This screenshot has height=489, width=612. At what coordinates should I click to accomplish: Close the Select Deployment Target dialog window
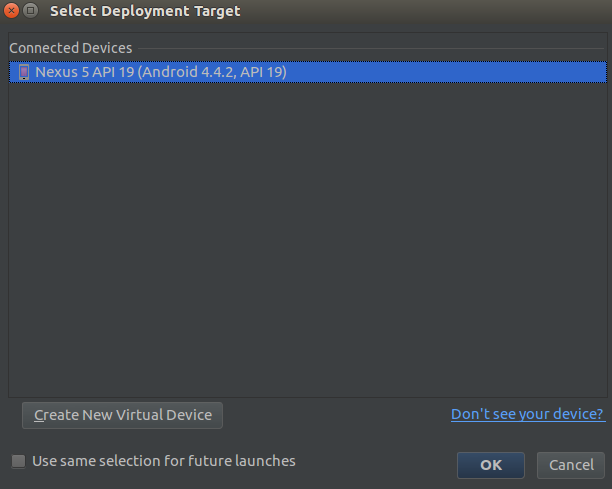point(12,11)
